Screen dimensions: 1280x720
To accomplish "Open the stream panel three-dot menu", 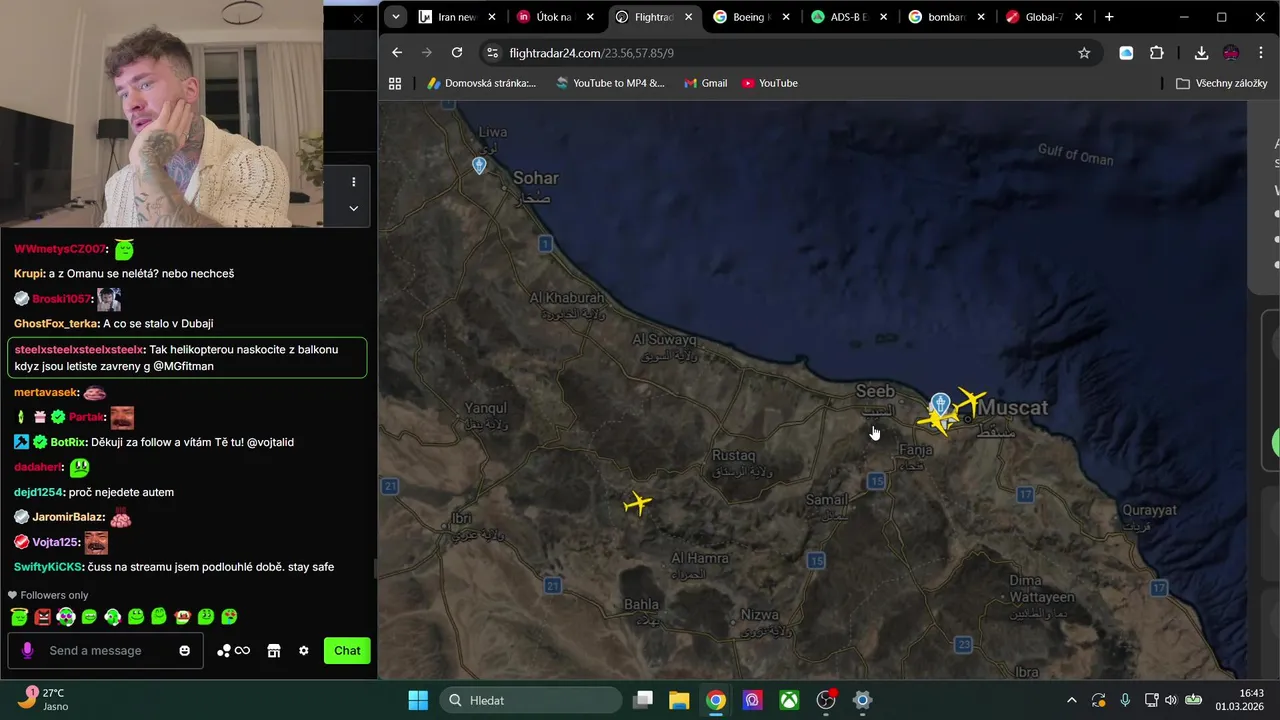I will click(x=353, y=182).
